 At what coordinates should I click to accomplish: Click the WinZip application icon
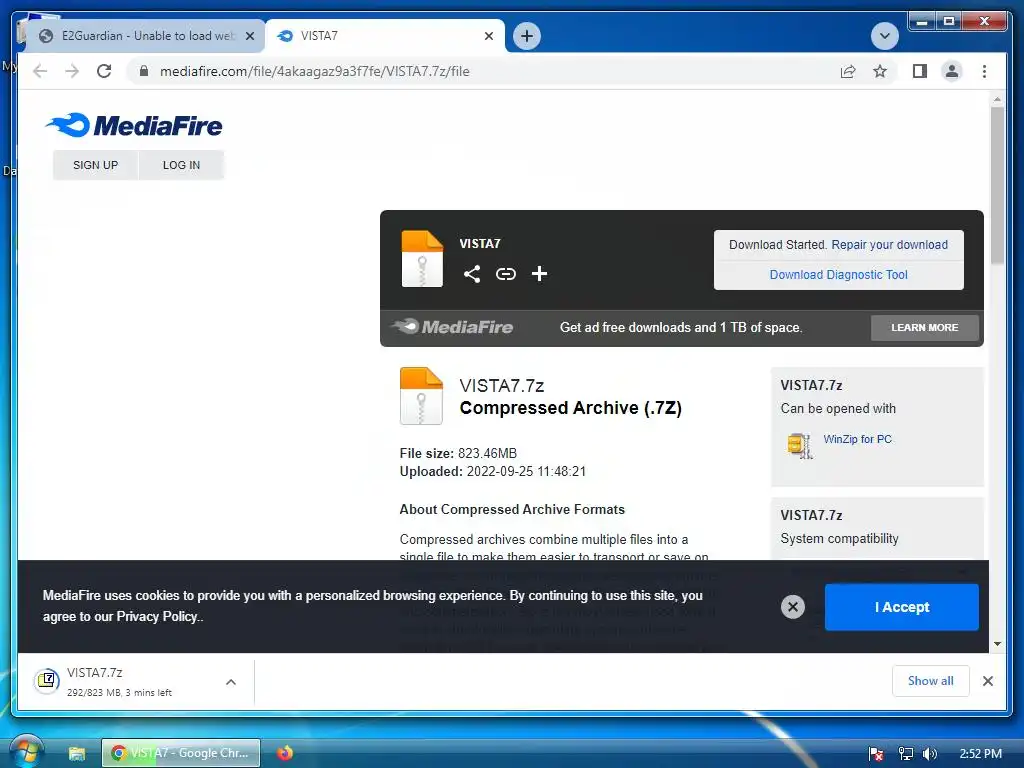tap(799, 445)
